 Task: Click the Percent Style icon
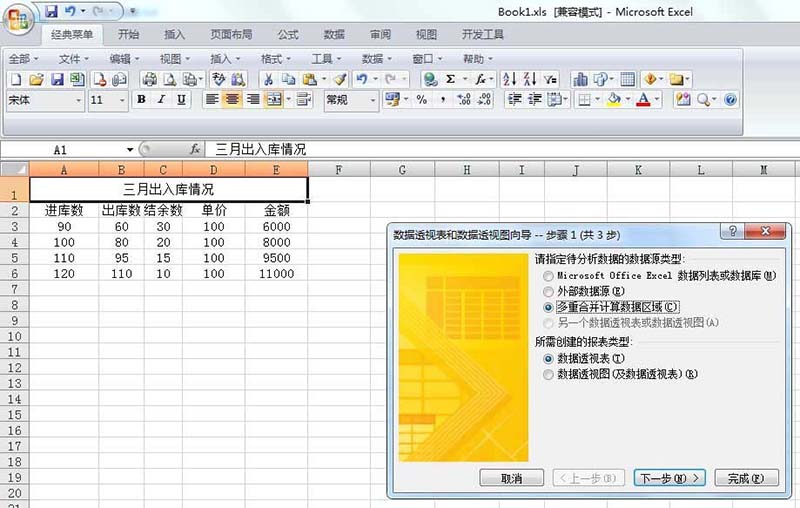click(421, 99)
